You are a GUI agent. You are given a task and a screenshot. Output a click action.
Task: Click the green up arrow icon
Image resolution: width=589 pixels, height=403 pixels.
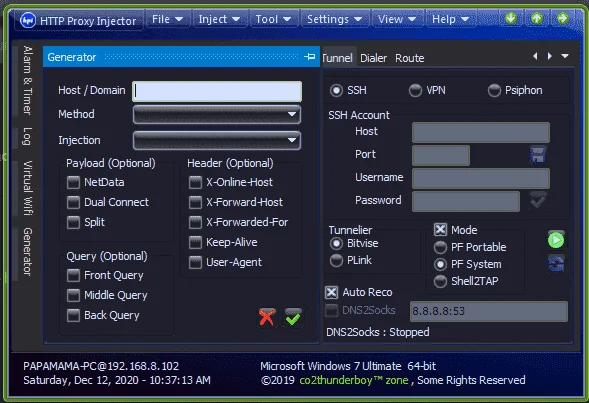click(x=536, y=18)
